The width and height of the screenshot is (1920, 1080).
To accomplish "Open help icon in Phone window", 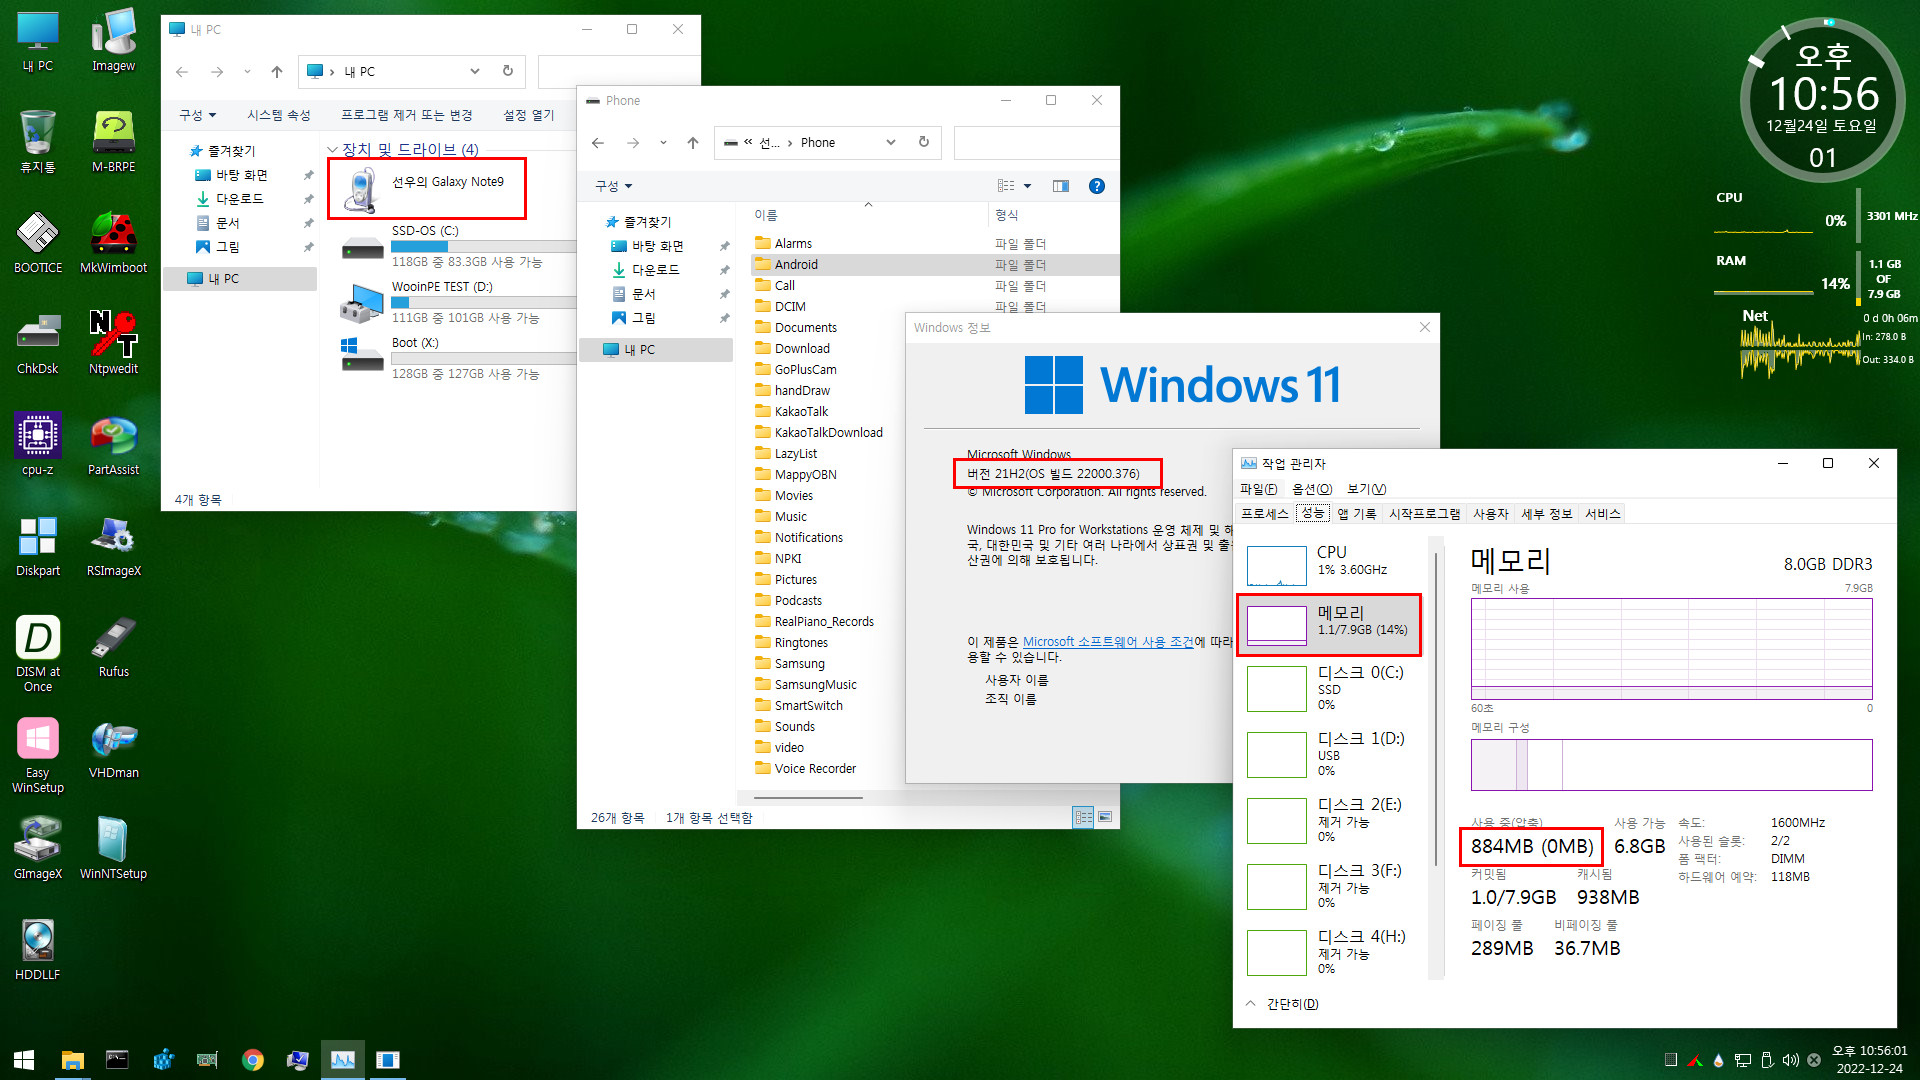I will pyautogui.click(x=1097, y=186).
